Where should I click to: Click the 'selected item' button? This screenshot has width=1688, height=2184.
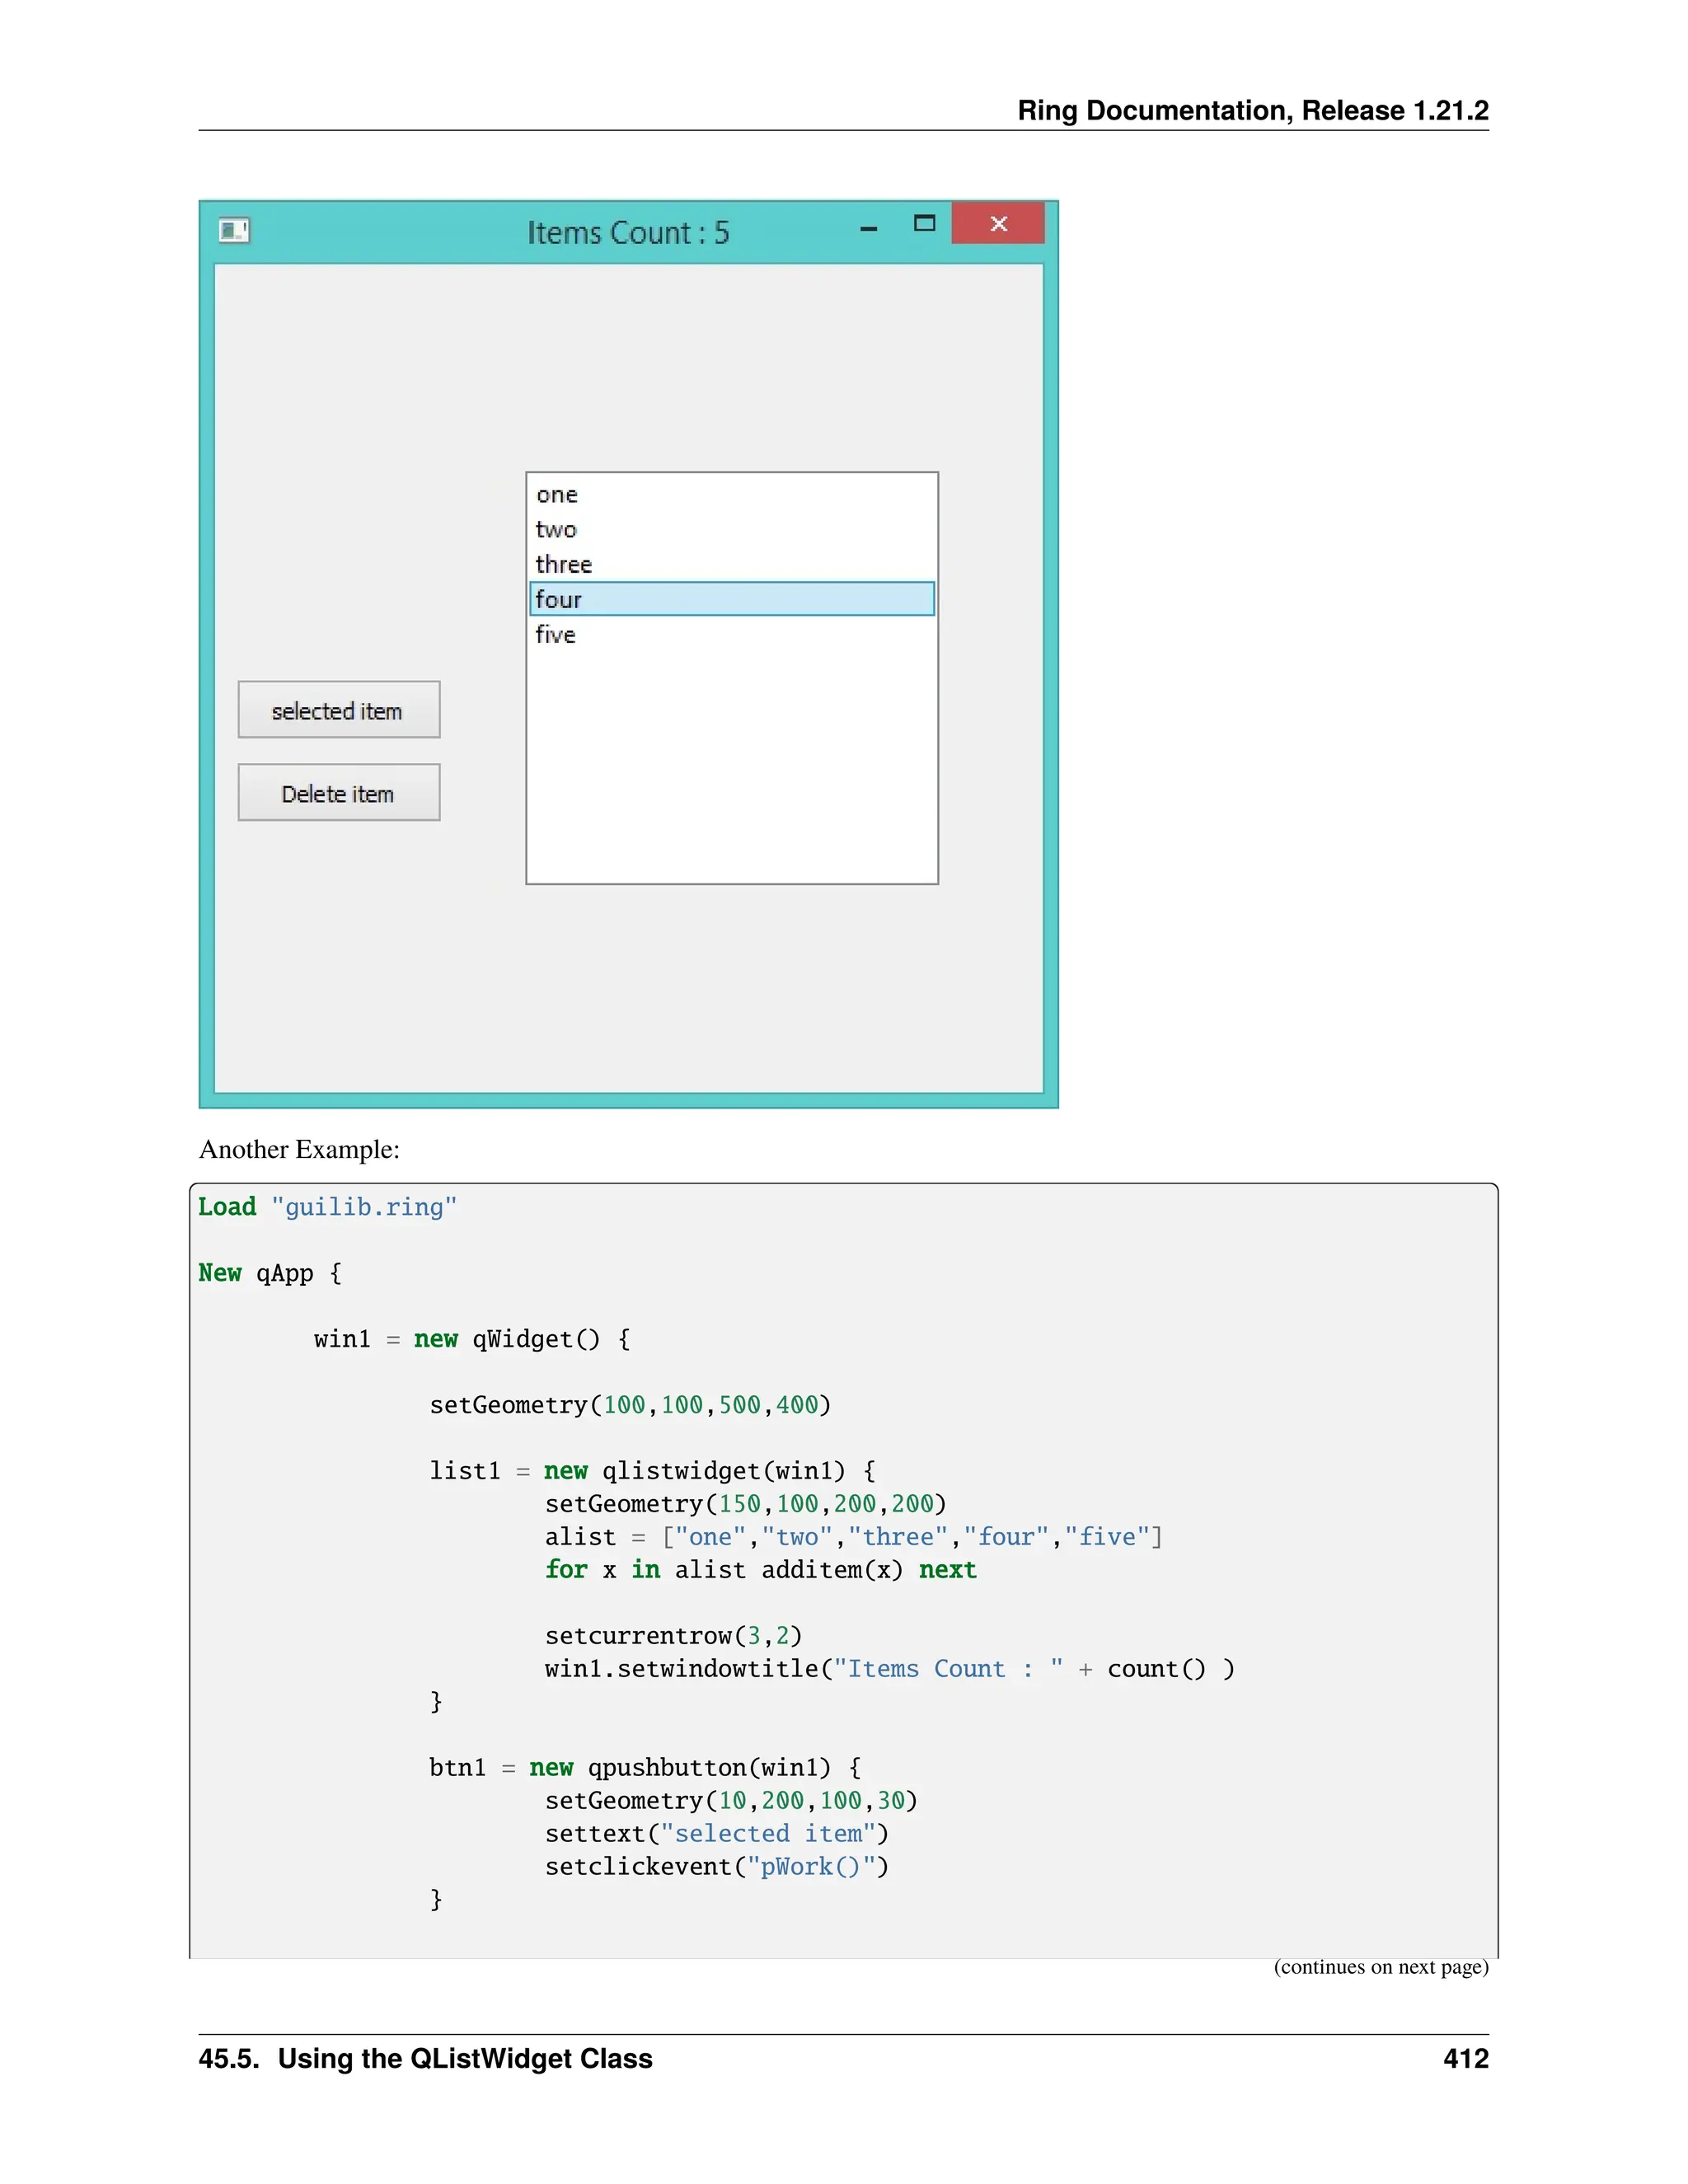[x=338, y=710]
